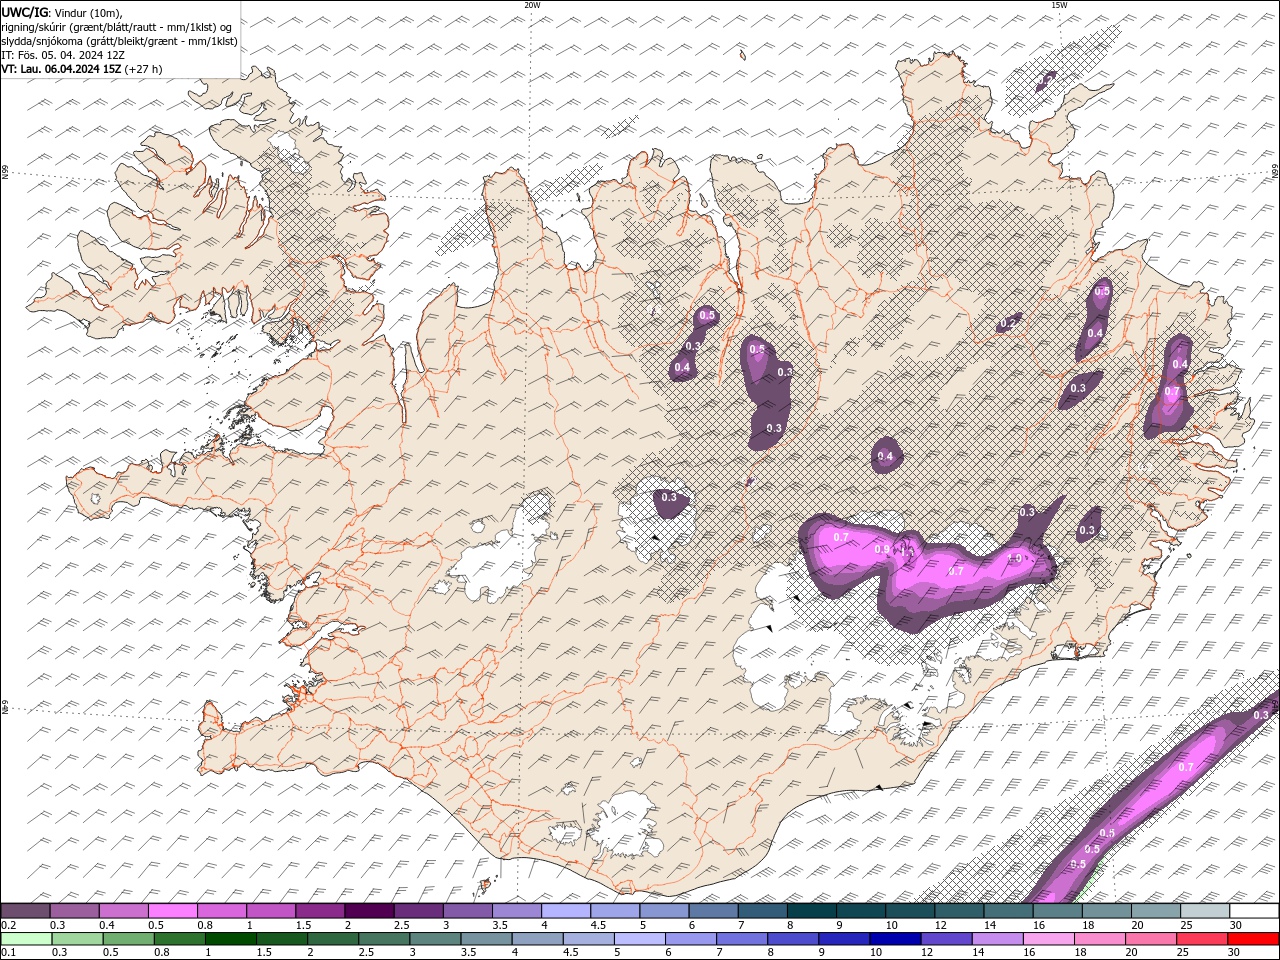Click the deep blue 10–12 swatch in bottom legend row

[895, 939]
